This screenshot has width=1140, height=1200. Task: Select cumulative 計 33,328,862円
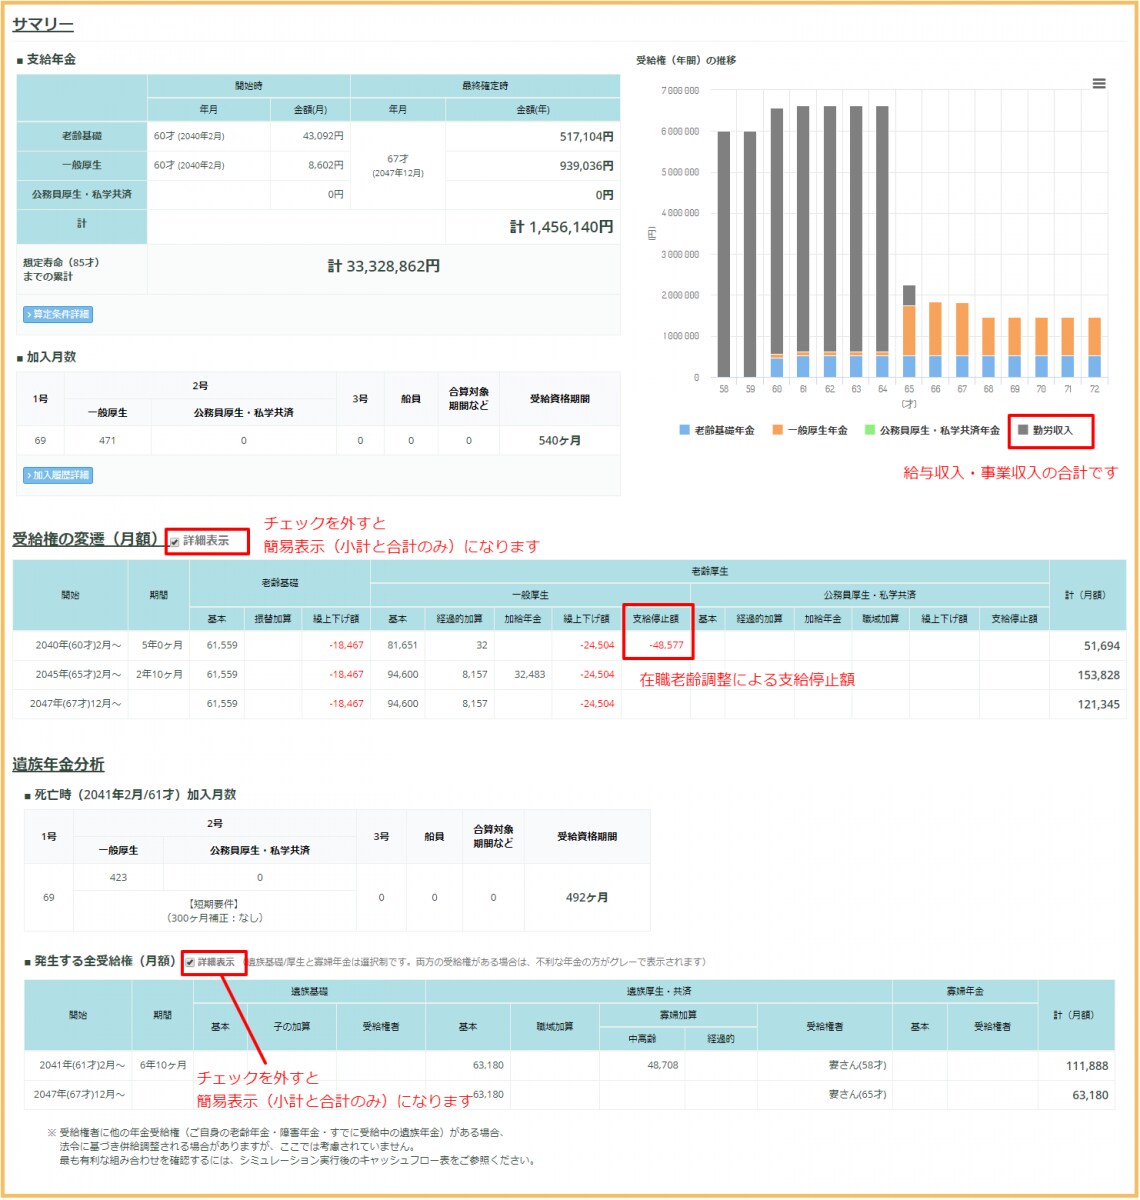(384, 266)
